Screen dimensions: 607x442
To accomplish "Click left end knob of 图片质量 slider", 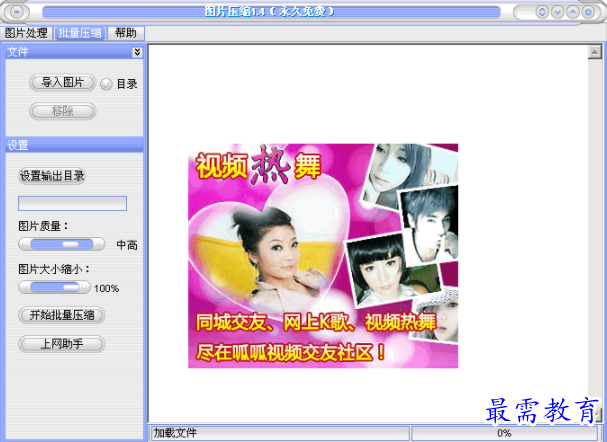I will (x=24, y=244).
